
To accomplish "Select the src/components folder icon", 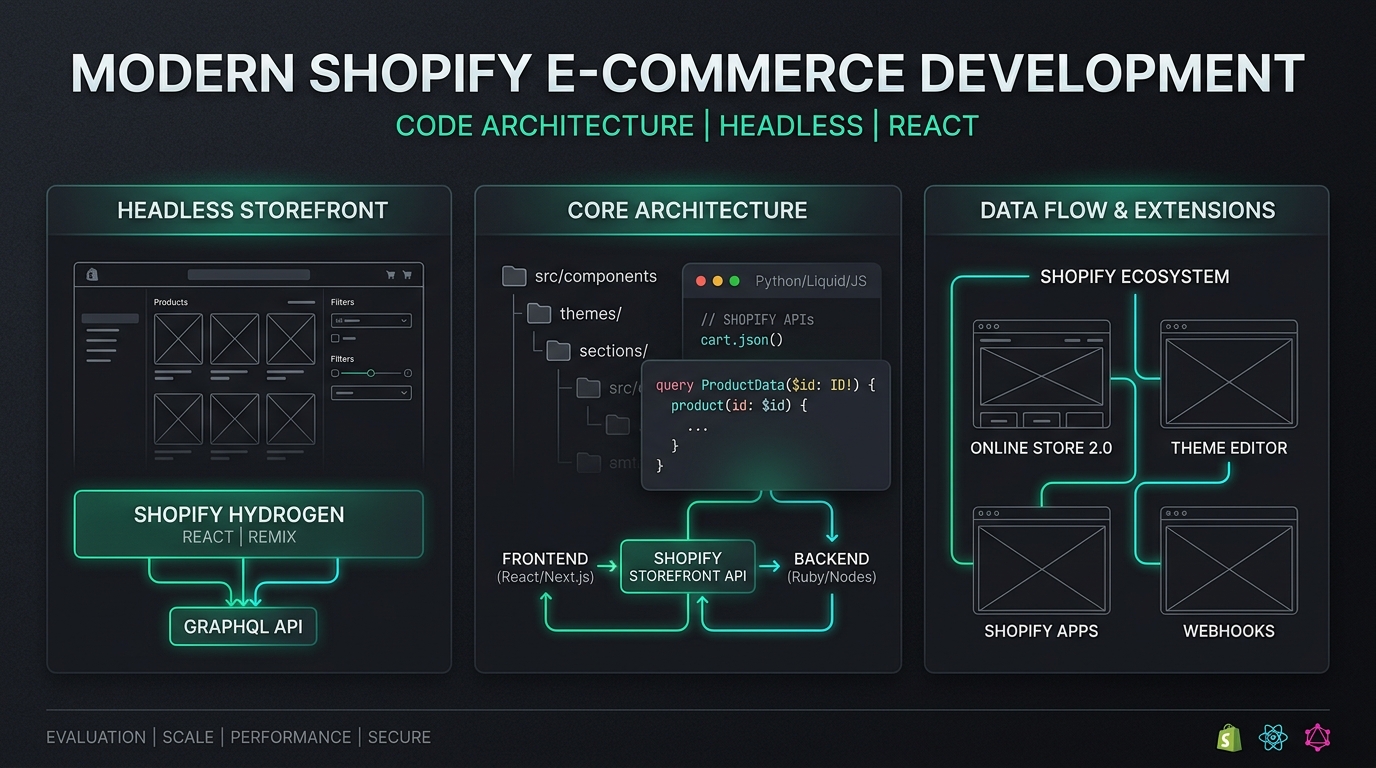I will point(514,276).
